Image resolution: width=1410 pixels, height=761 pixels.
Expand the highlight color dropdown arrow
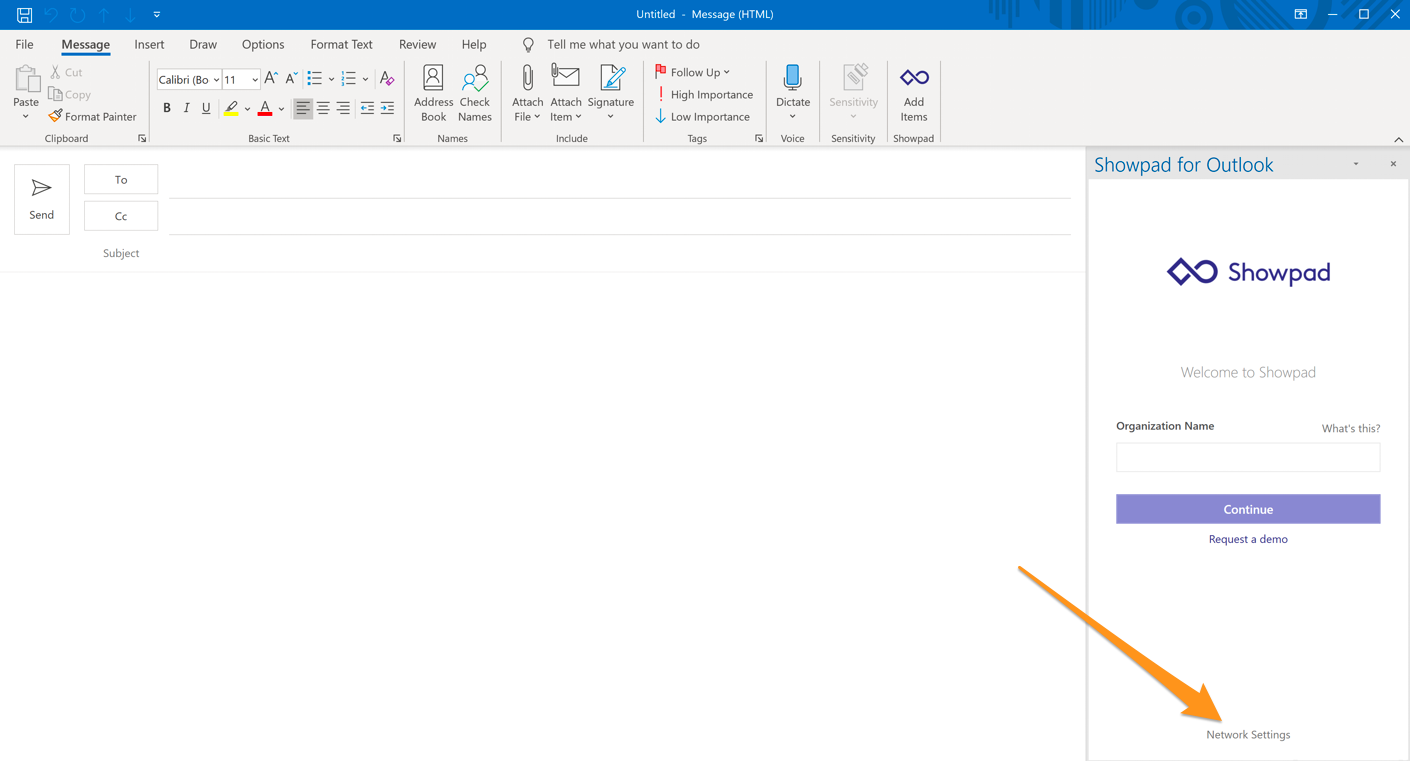[x=248, y=108]
